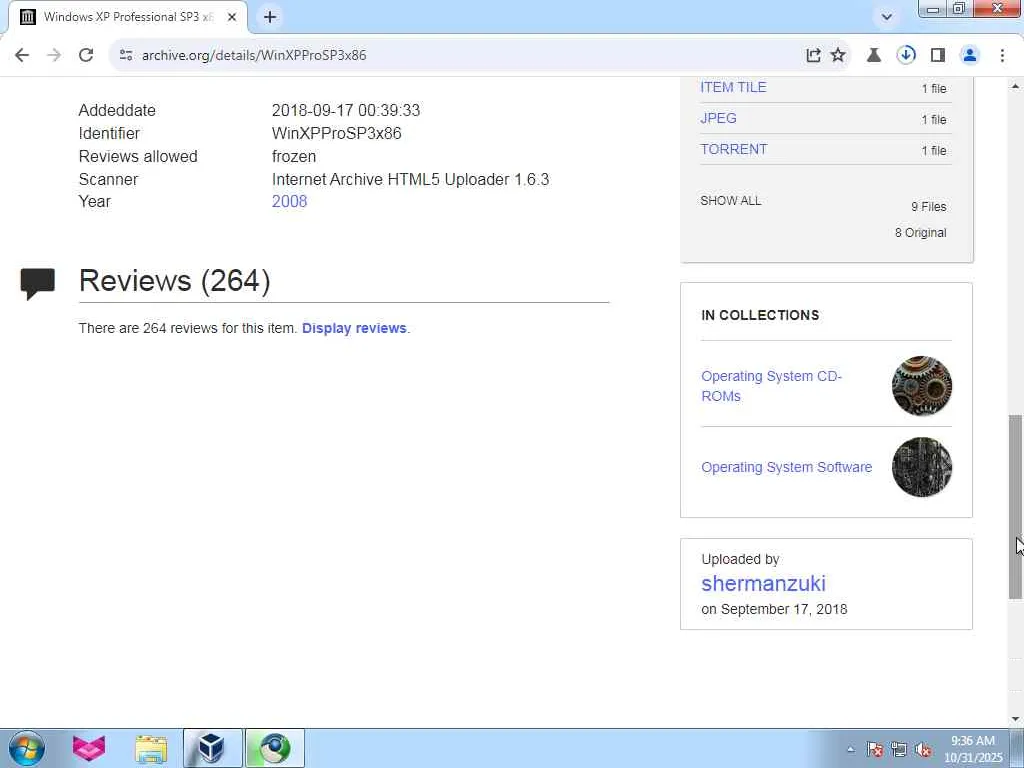Select the identifier text WinXPProSP3x86

(x=336, y=133)
